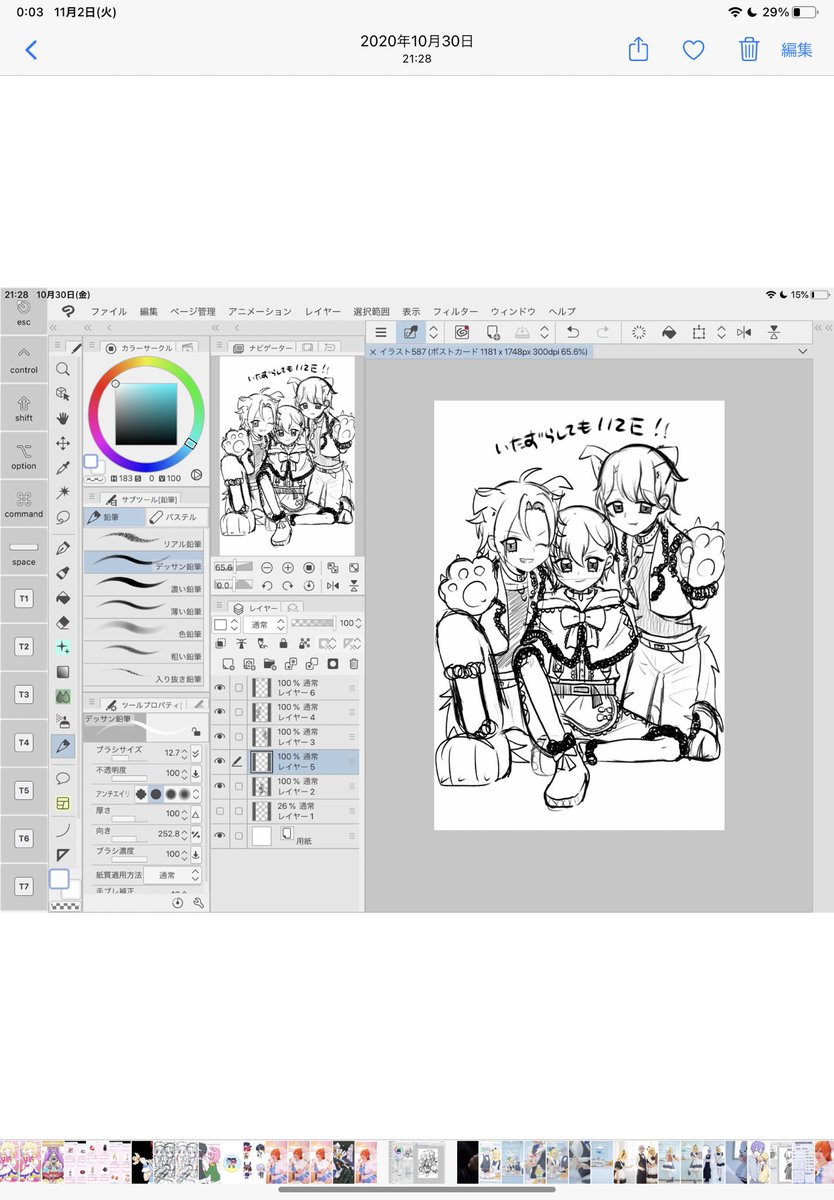Screen dimensions: 834x1200
Task: Adjust the 不透明度 100 stepper arrows
Action: [x=184, y=774]
